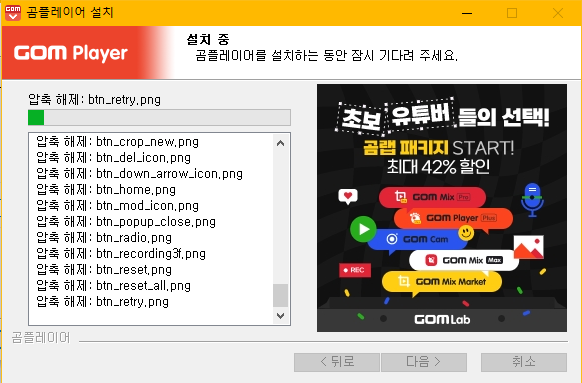Minimize the installer window
The image size is (582, 383).
click(x=467, y=13)
